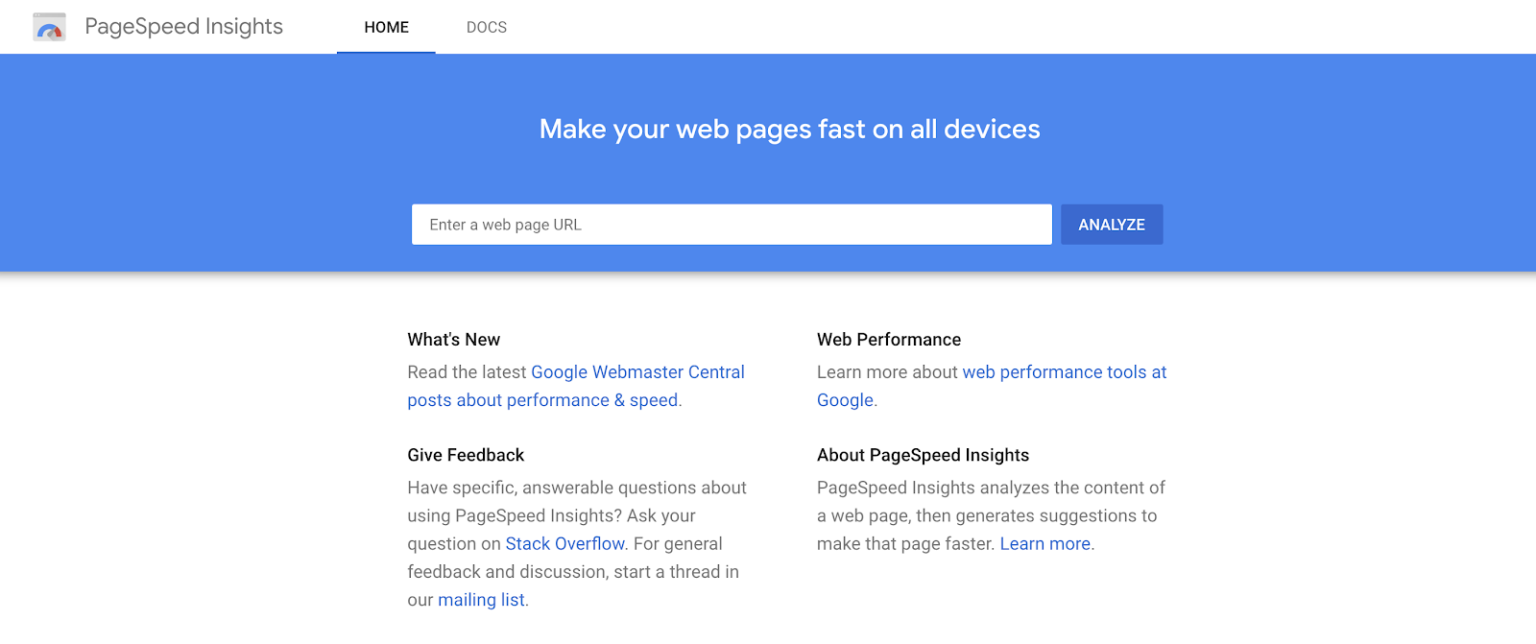
Task: Navigate home using the HOME nav item
Action: pyautogui.click(x=386, y=27)
